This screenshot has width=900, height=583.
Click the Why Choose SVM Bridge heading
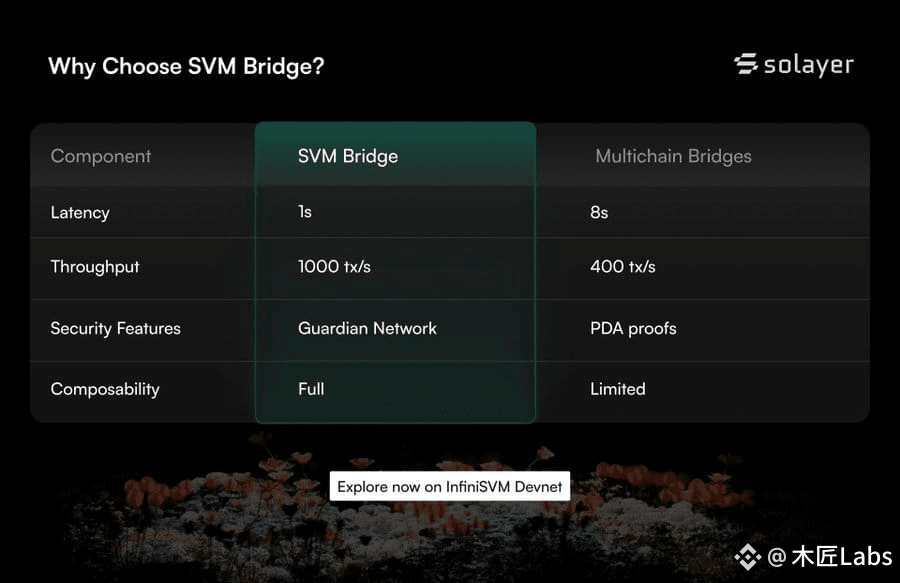pos(187,67)
